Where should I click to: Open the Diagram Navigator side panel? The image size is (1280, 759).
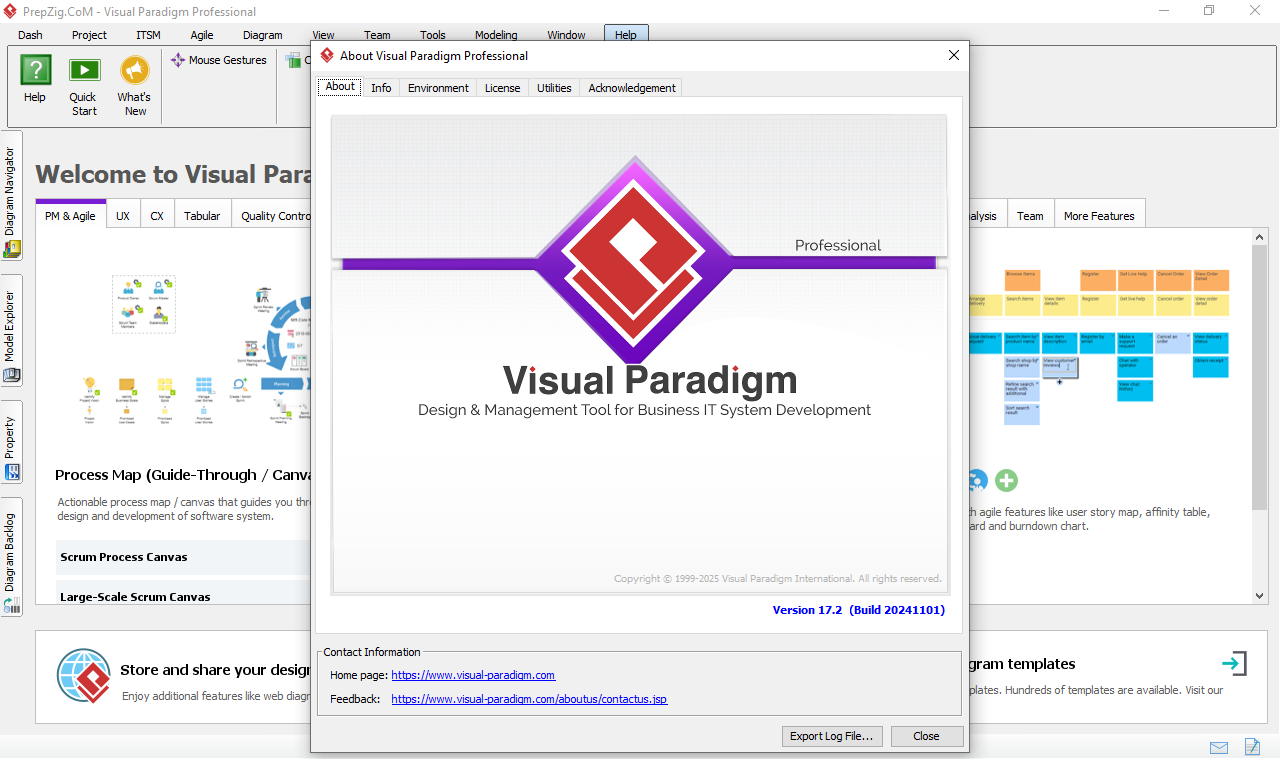coord(11,195)
